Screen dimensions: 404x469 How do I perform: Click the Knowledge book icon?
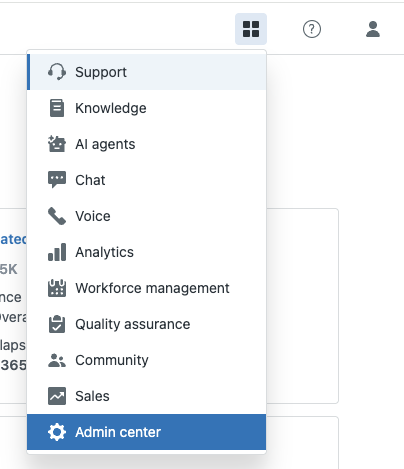coord(57,108)
